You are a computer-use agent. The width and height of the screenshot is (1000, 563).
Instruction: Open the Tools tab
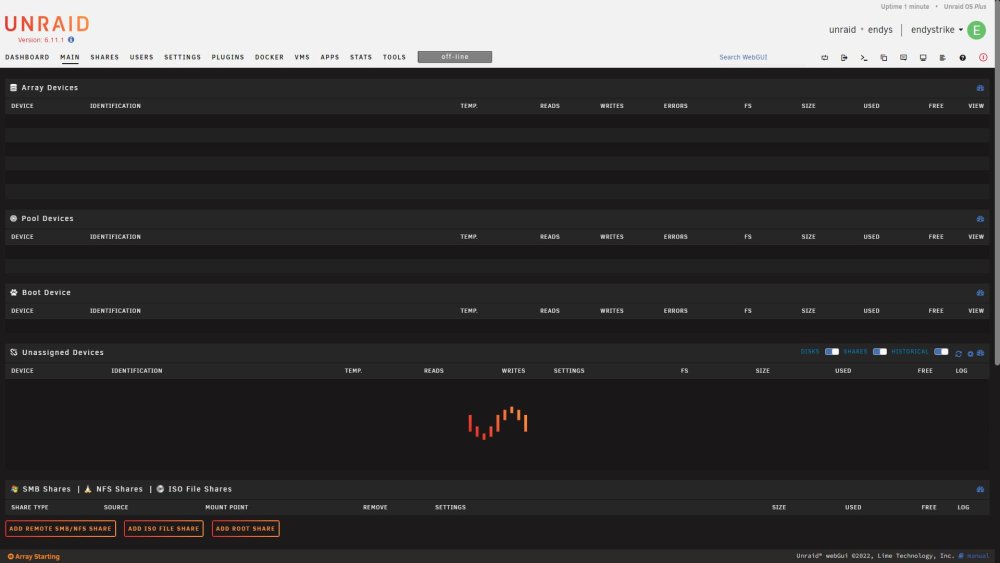394,57
